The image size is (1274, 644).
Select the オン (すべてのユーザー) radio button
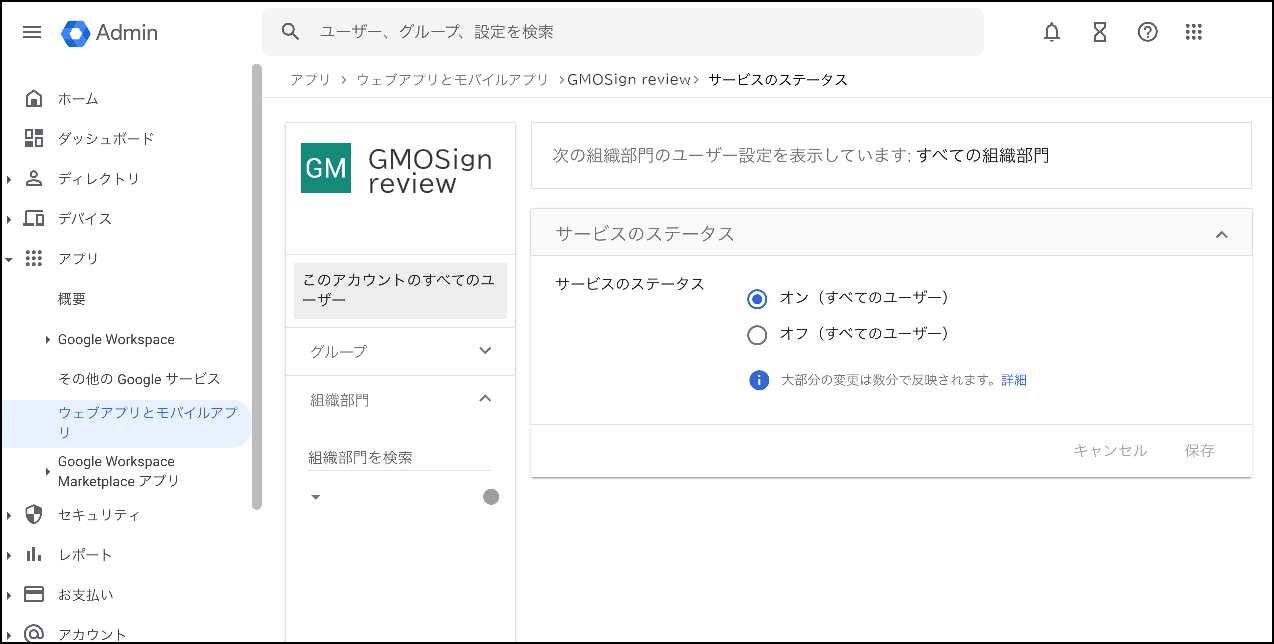(757, 298)
